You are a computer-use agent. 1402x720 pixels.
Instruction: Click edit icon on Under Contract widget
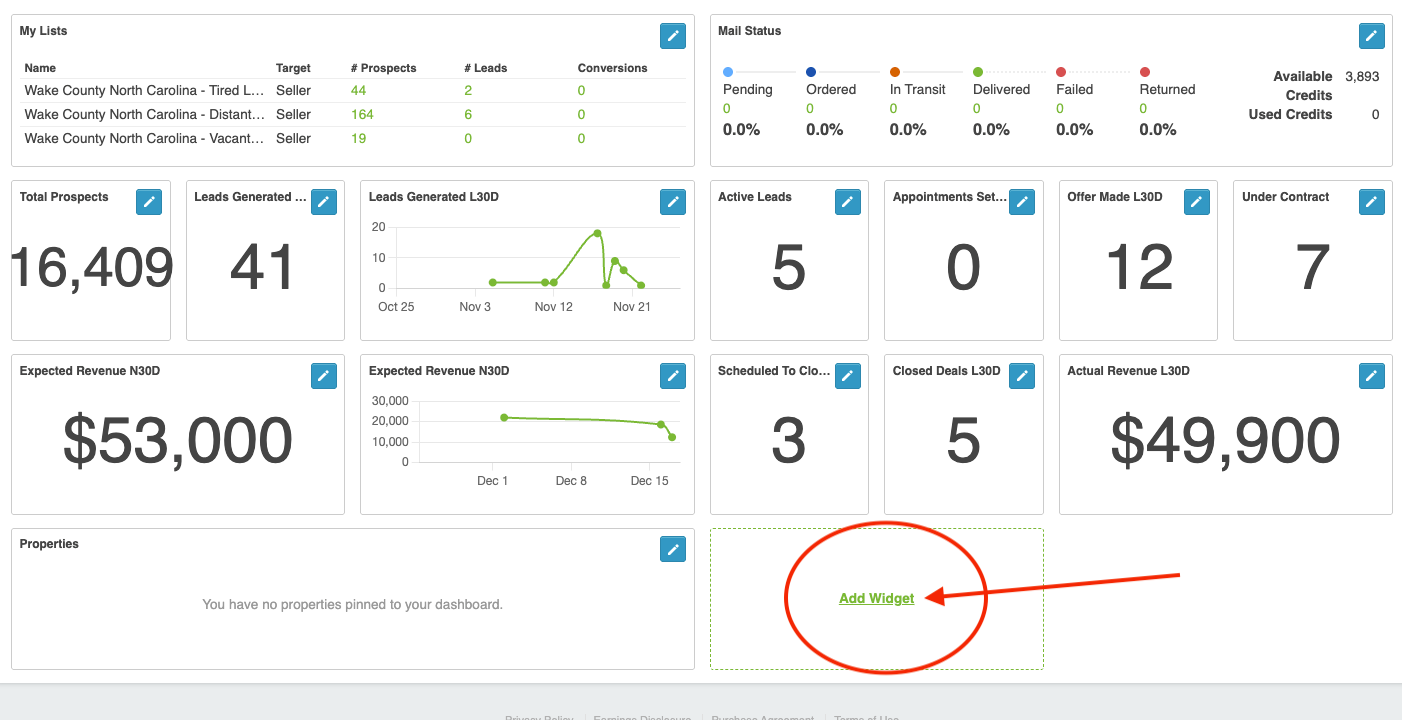tap(1371, 202)
